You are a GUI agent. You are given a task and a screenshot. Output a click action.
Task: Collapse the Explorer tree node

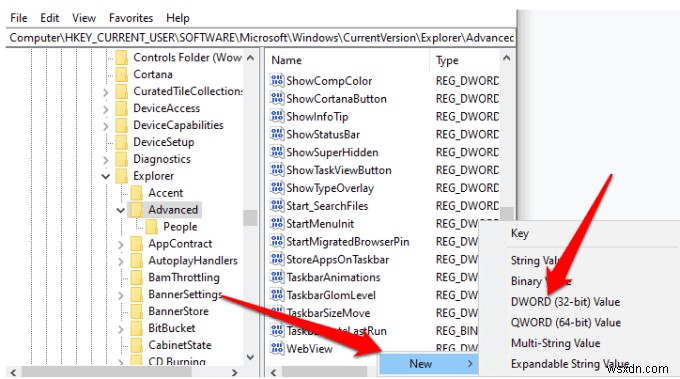[x=105, y=176]
